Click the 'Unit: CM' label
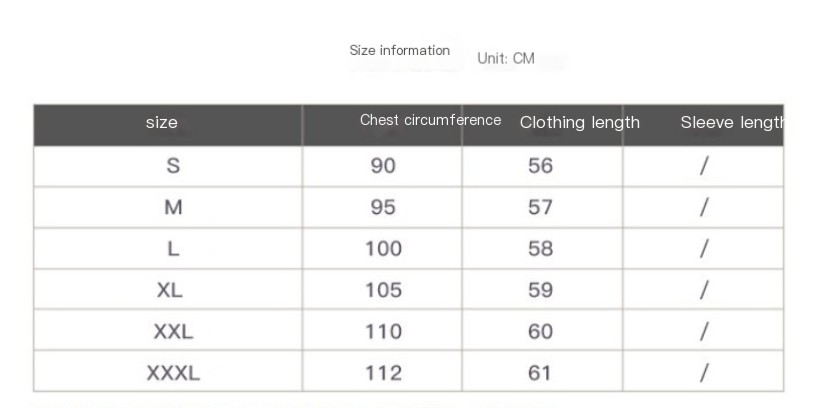 [506, 58]
